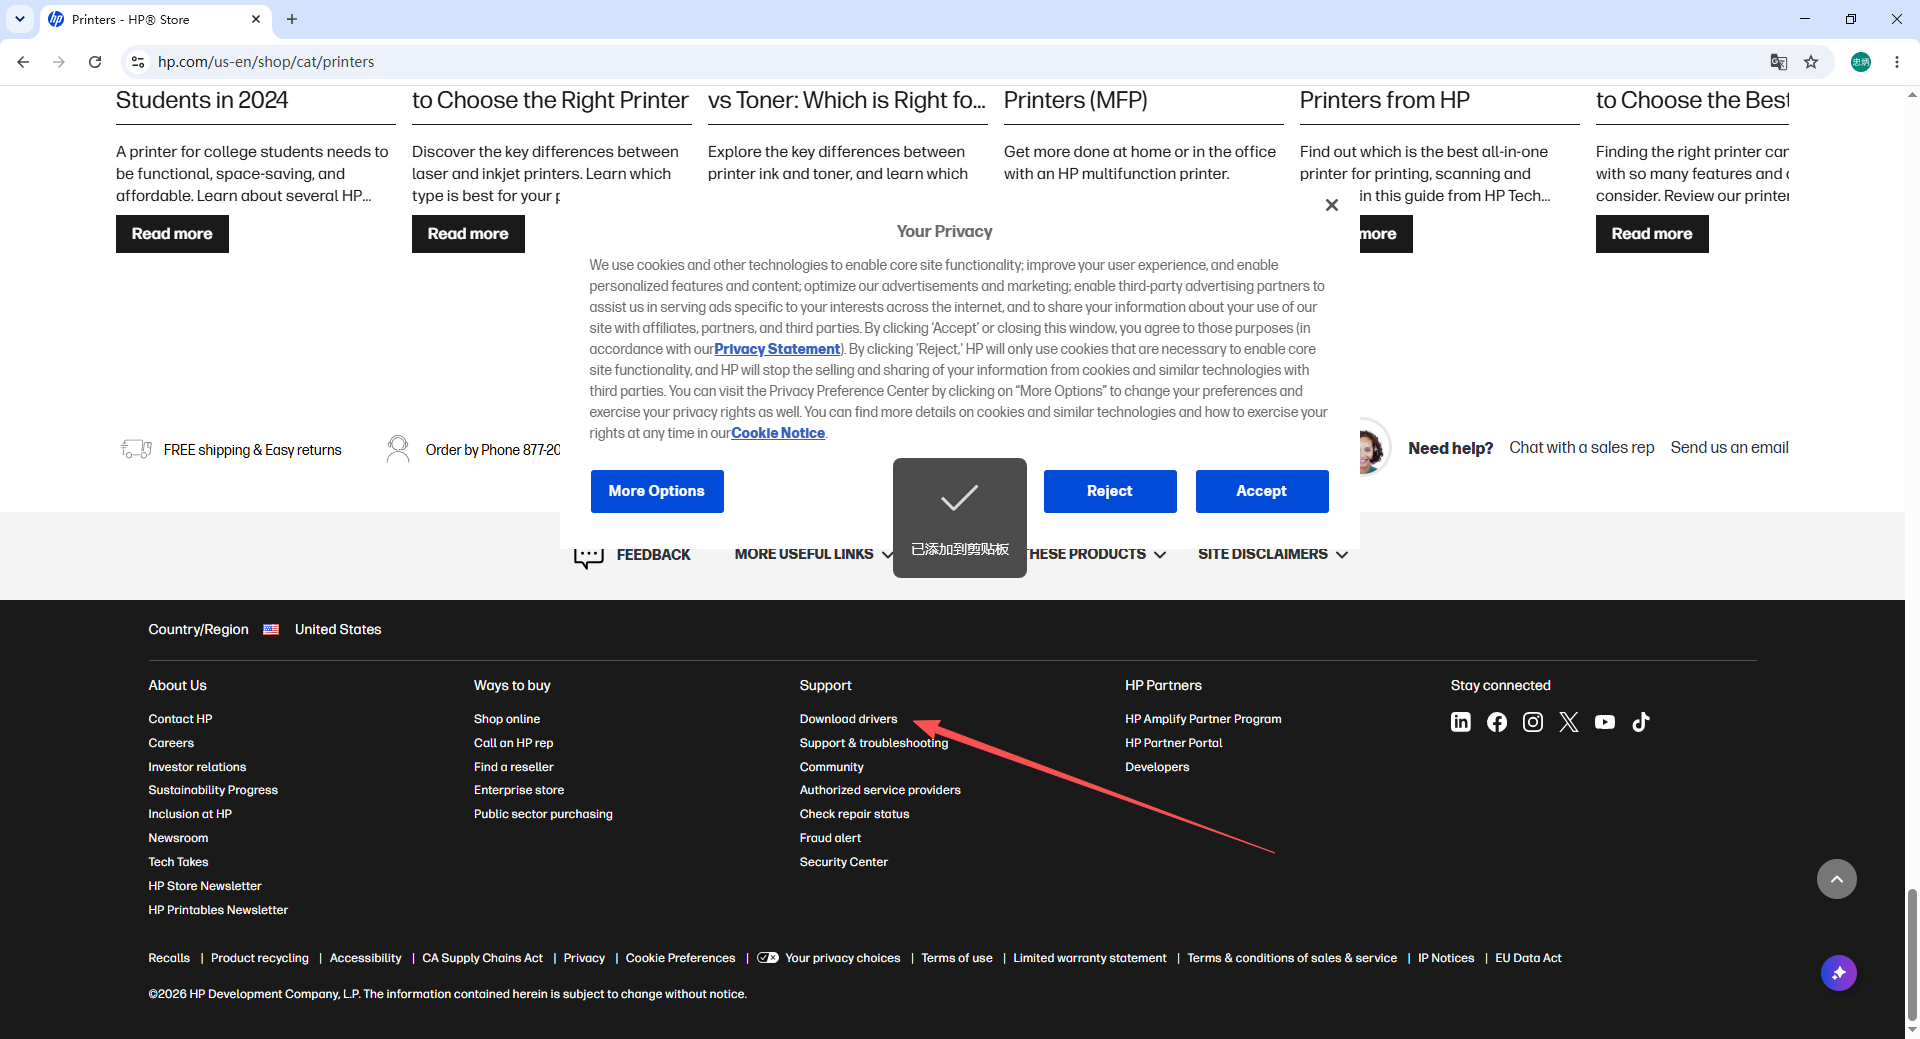Open Check repair status link
This screenshot has height=1039, width=1920.
point(854,814)
